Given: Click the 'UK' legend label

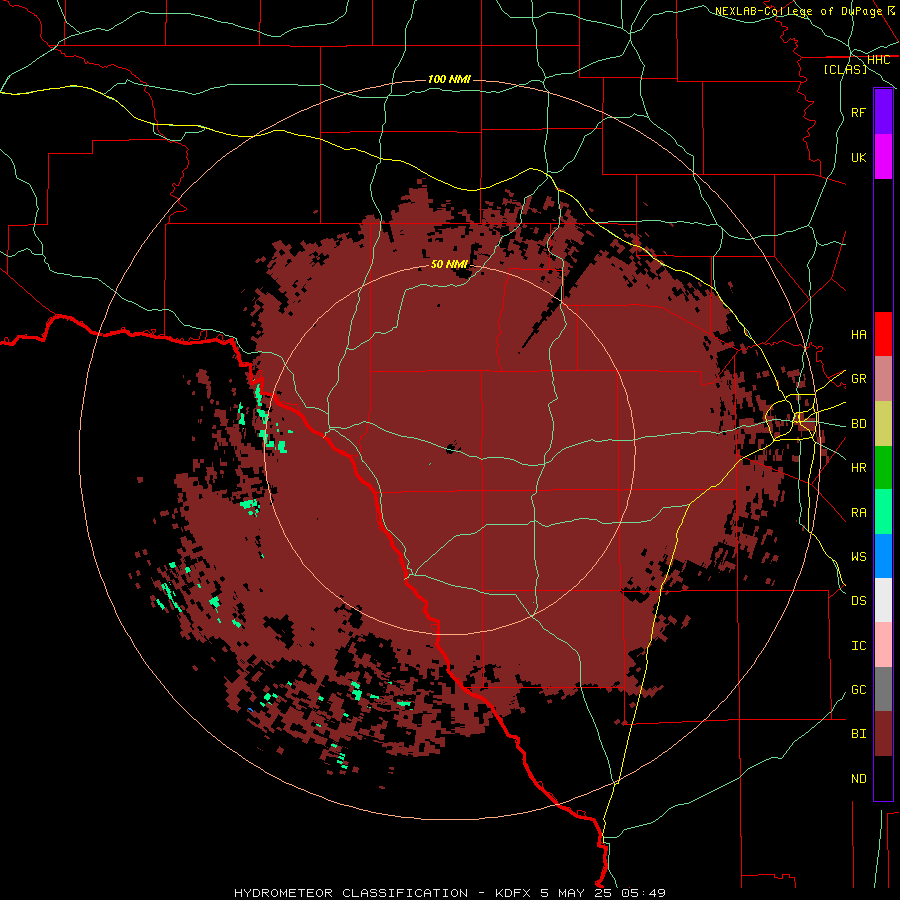Looking at the screenshot, I should tap(858, 158).
